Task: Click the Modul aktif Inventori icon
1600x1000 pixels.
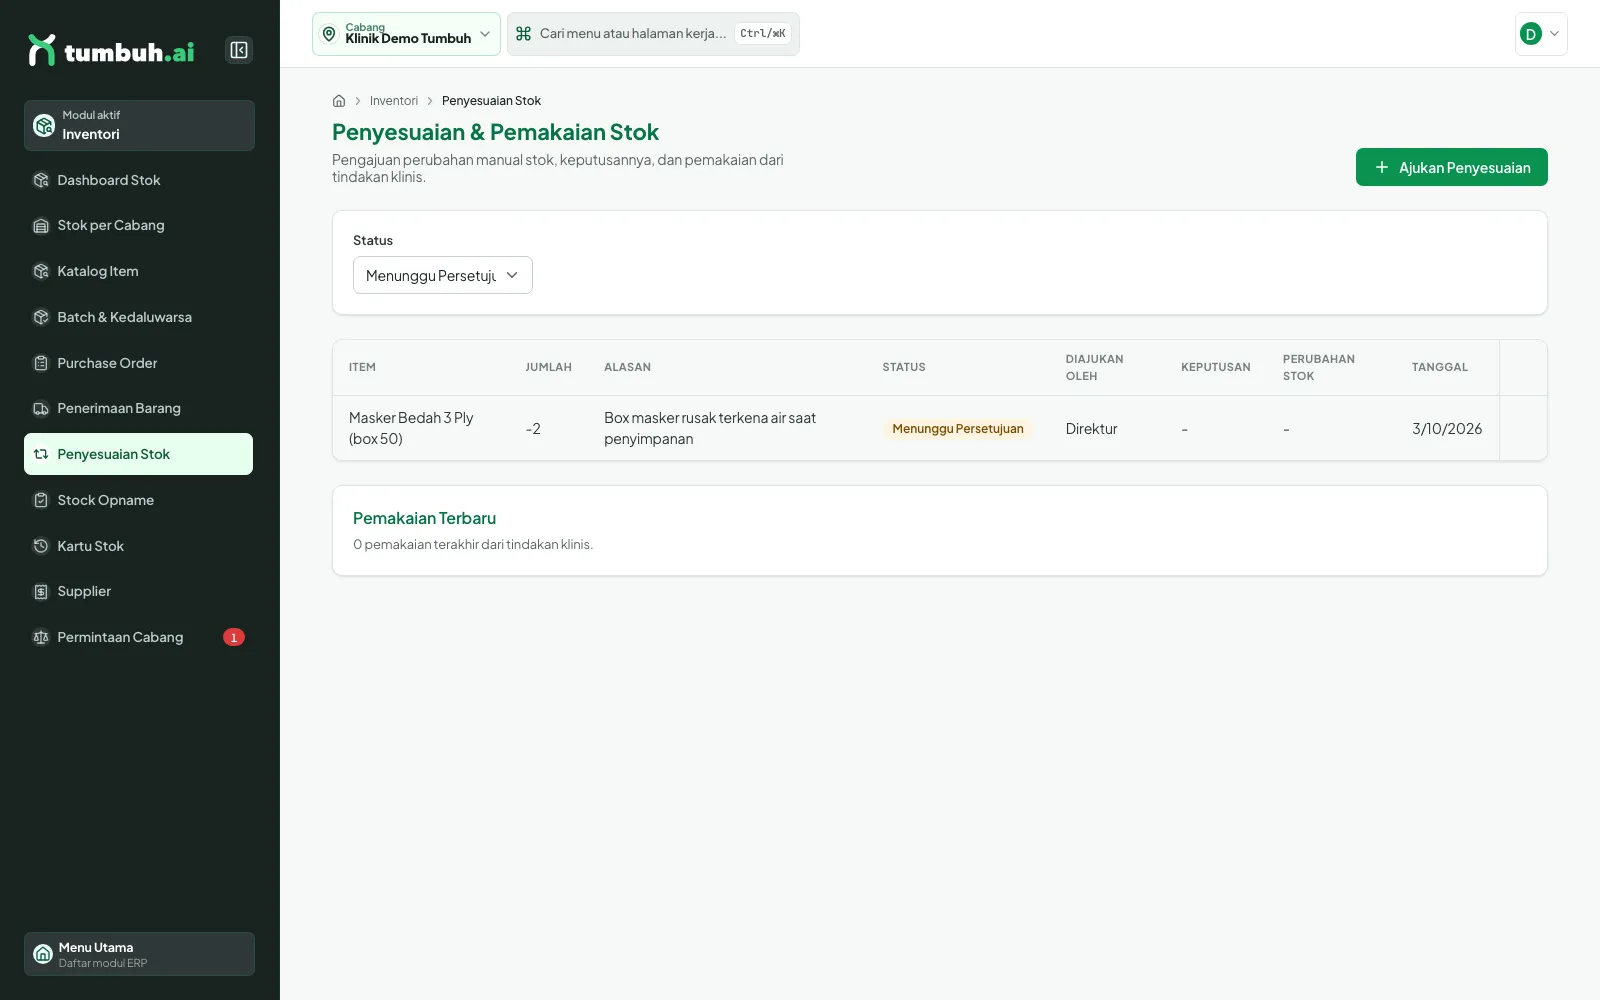Action: click(44, 125)
